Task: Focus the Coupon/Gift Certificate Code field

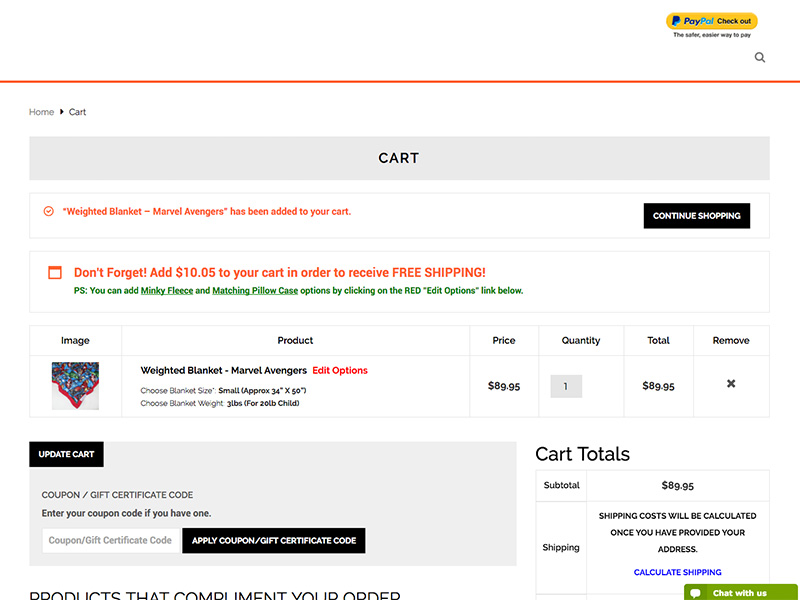Action: 111,540
